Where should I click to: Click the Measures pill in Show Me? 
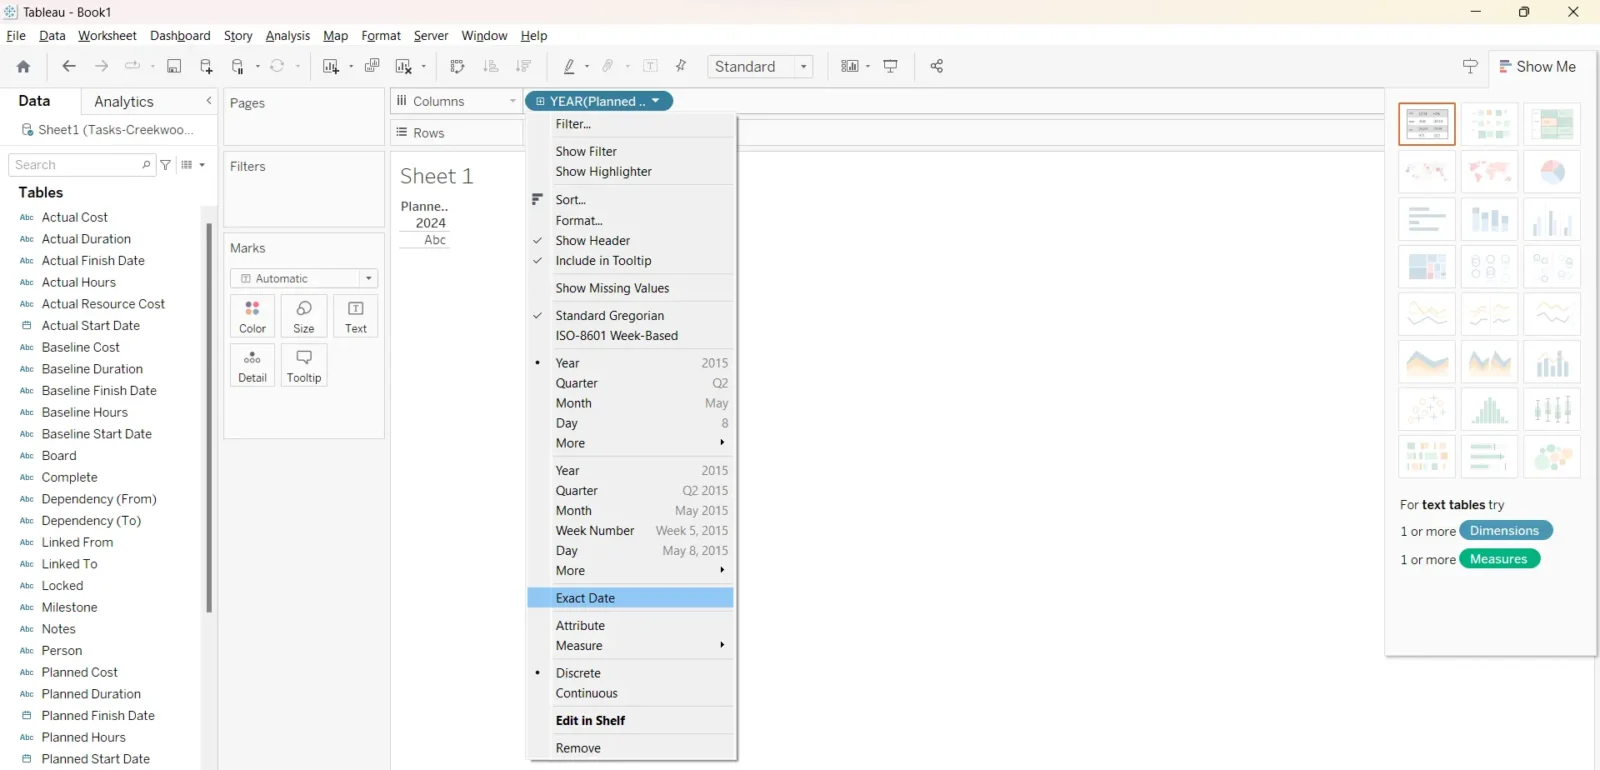pyautogui.click(x=1499, y=559)
